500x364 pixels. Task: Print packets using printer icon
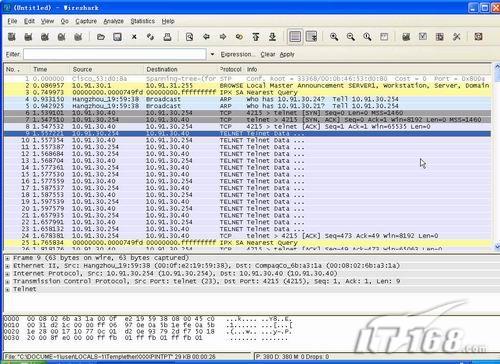pyautogui.click(x=167, y=37)
